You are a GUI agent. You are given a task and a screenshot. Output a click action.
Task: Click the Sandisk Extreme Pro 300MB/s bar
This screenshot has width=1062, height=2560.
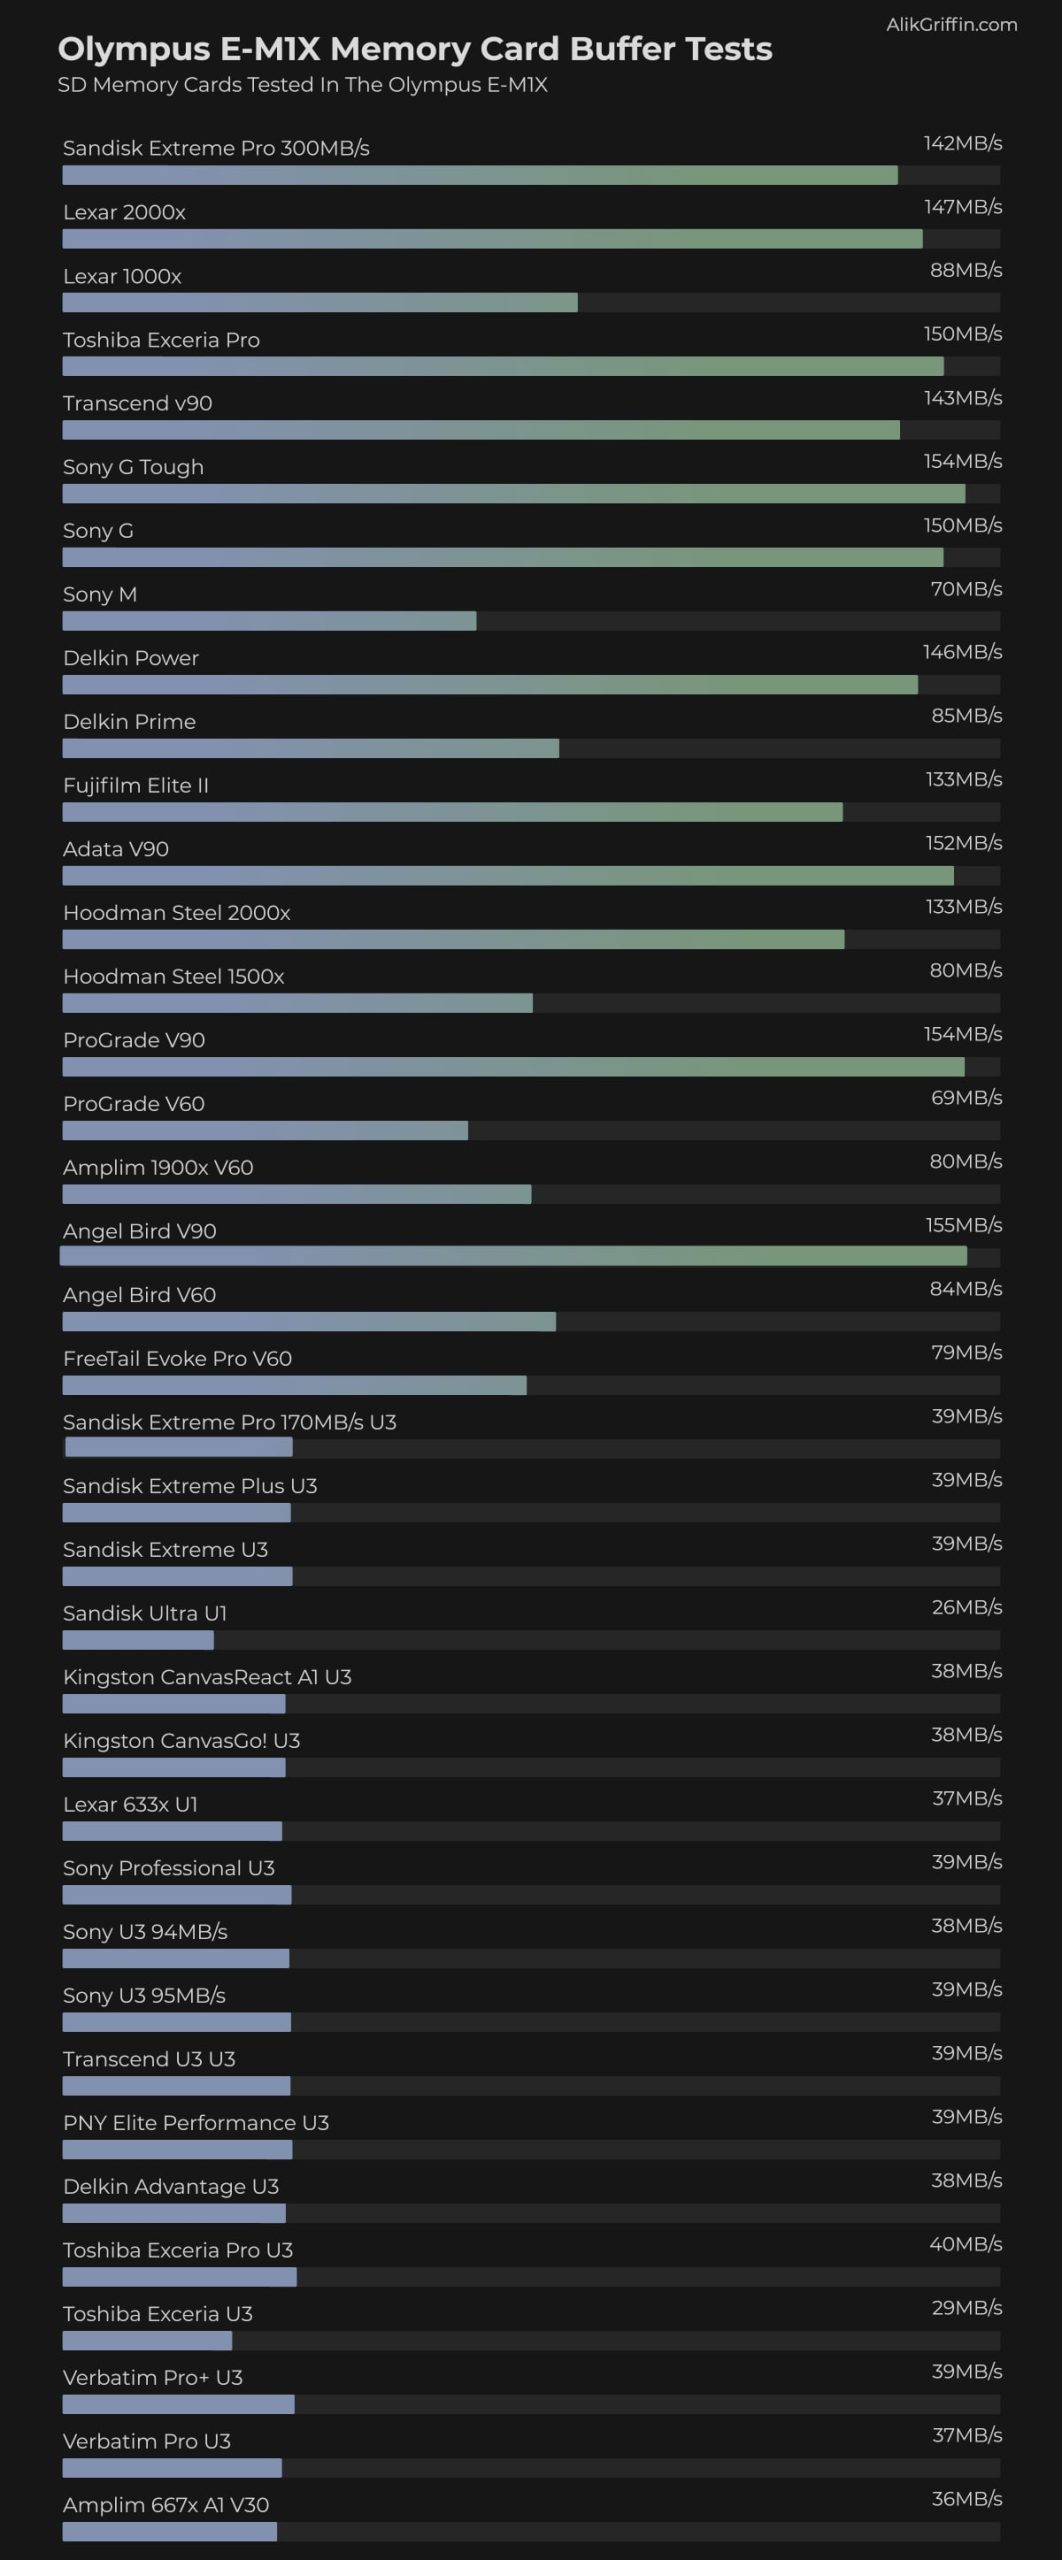pos(480,176)
